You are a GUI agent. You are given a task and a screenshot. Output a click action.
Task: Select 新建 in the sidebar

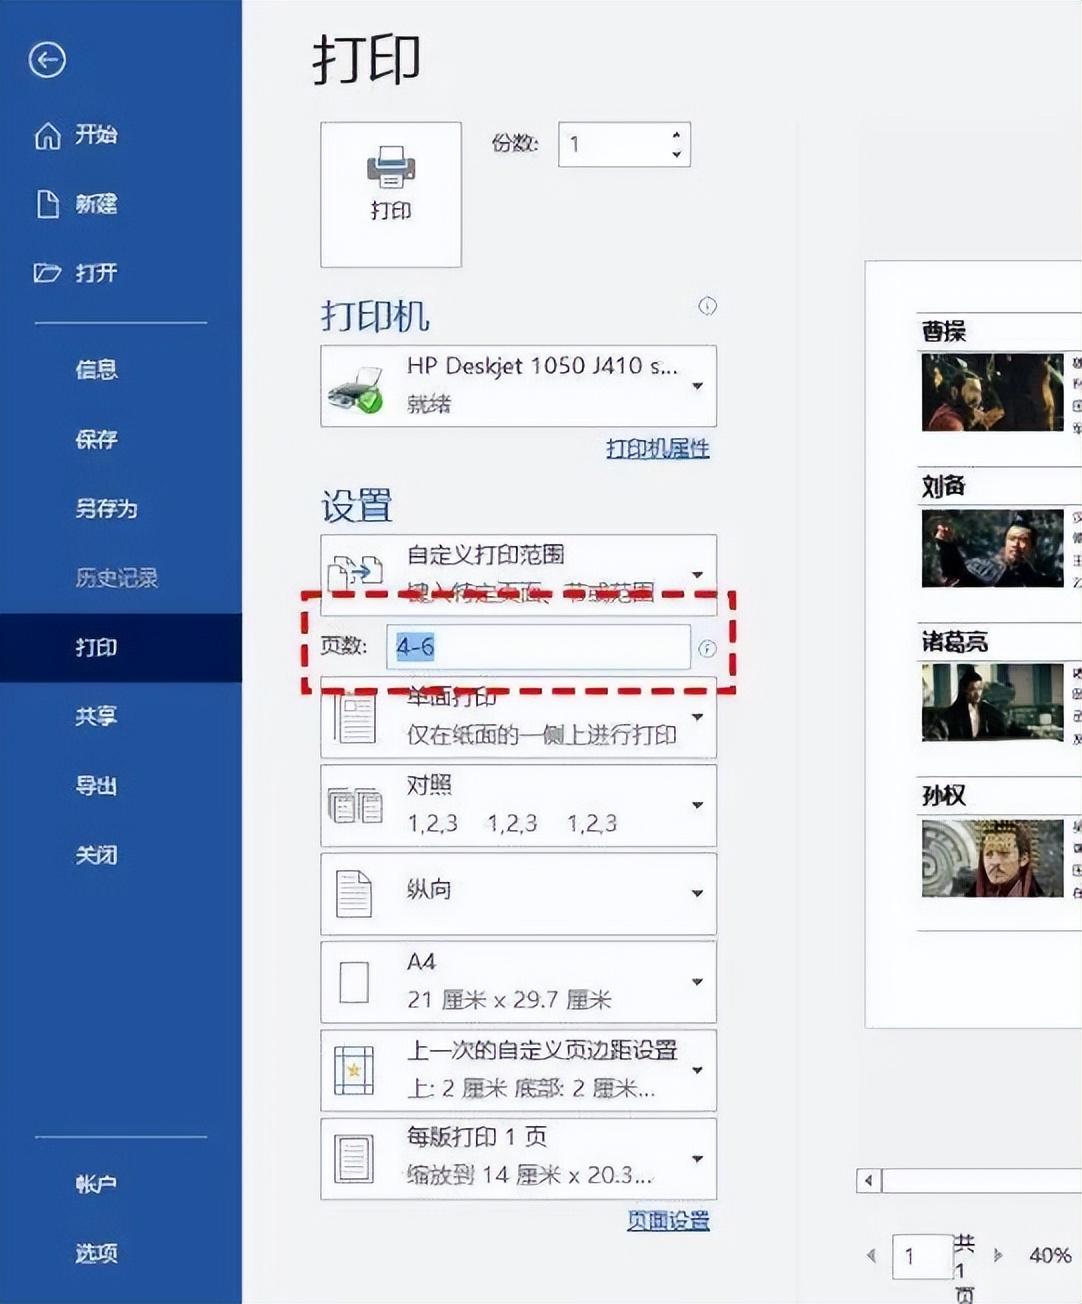[96, 204]
